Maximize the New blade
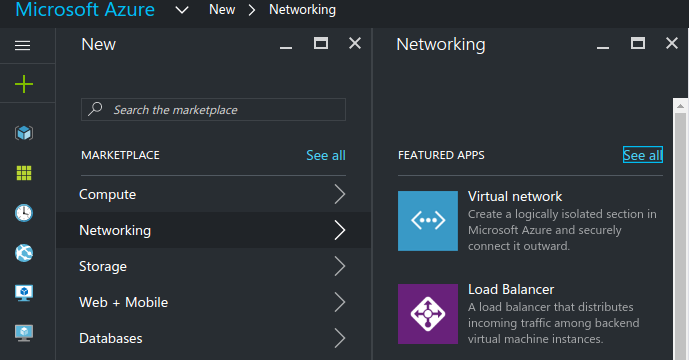Viewport: 689px width, 360px height. (x=321, y=43)
